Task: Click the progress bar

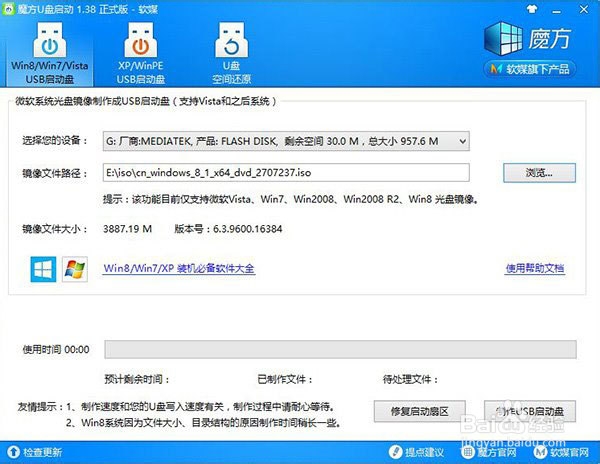Action: point(340,349)
